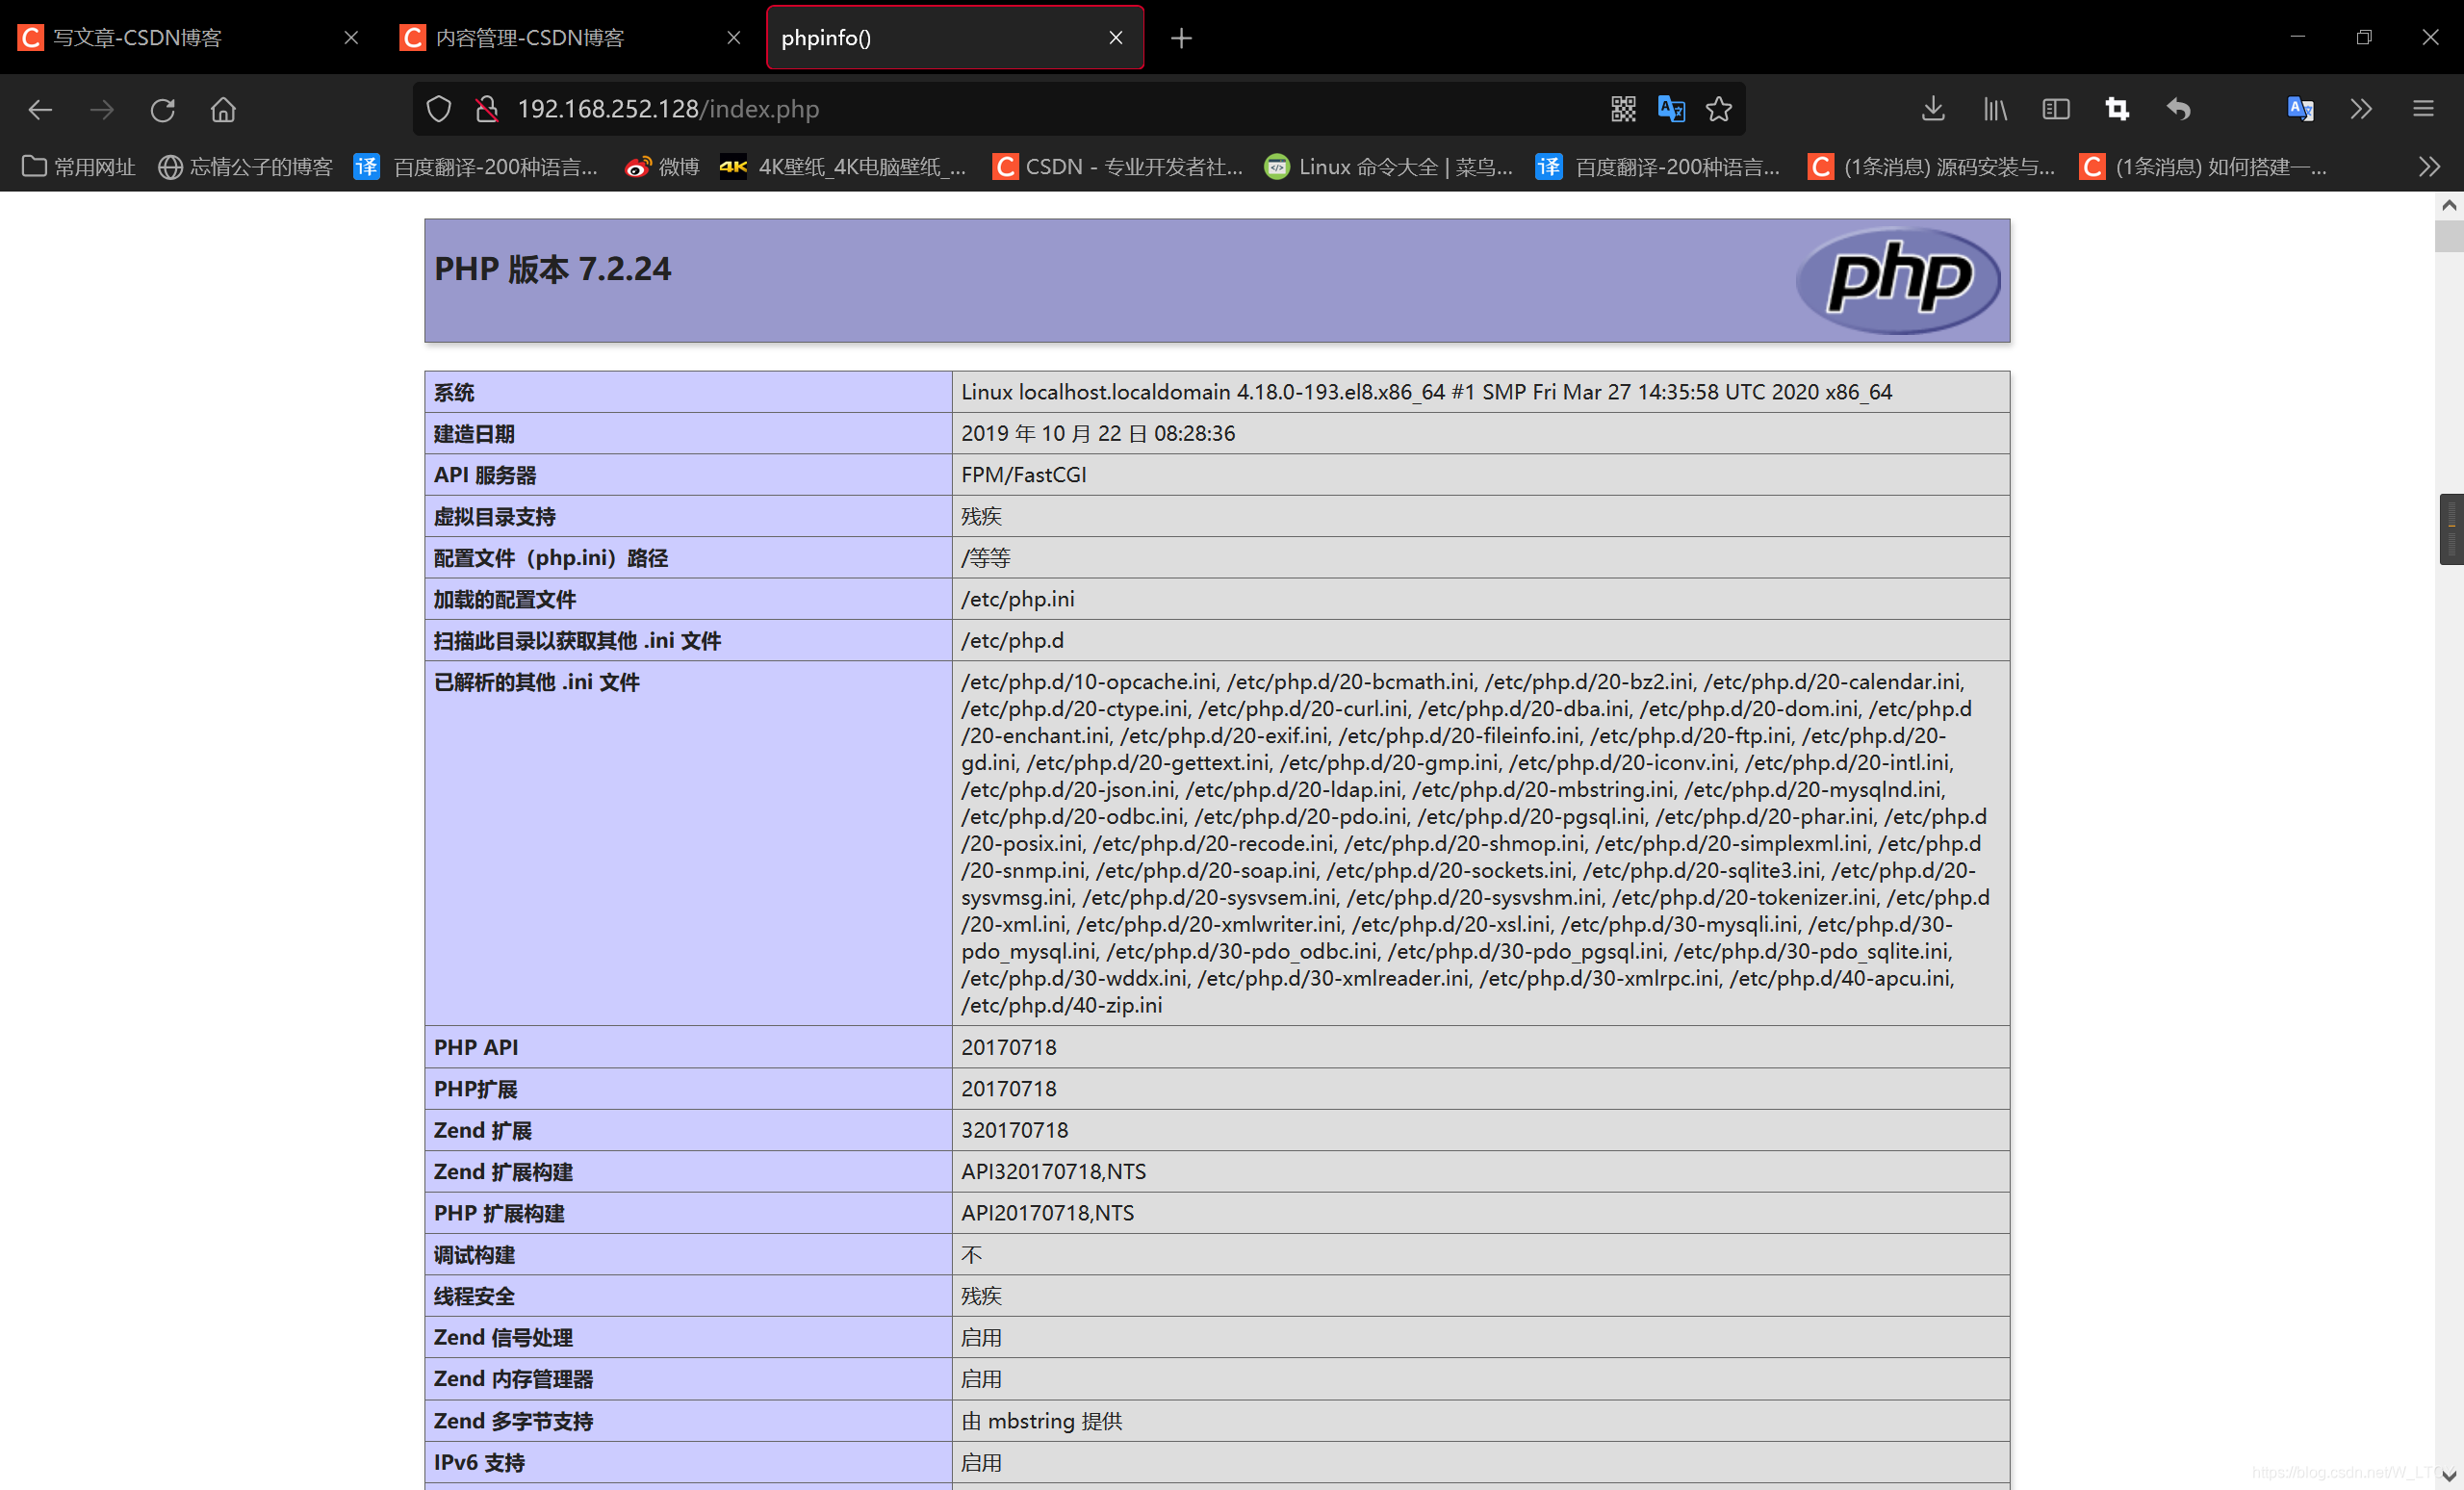Click the Linux localhost.localdomain system value
This screenshot has width=2464, height=1490.
point(1427,392)
